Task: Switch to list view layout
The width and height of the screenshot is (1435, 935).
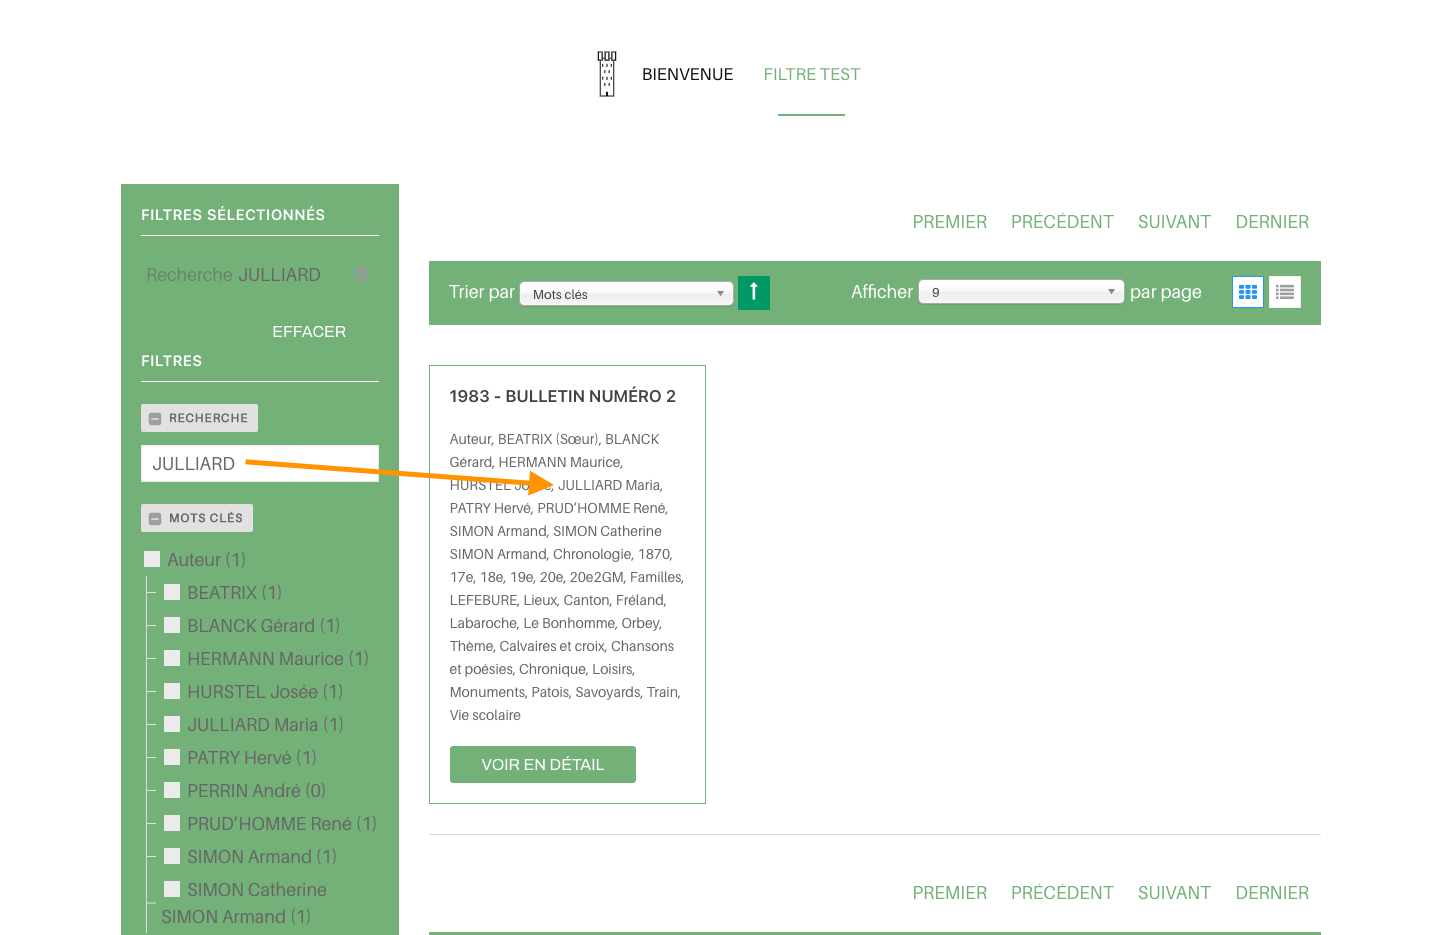Action: [1285, 292]
